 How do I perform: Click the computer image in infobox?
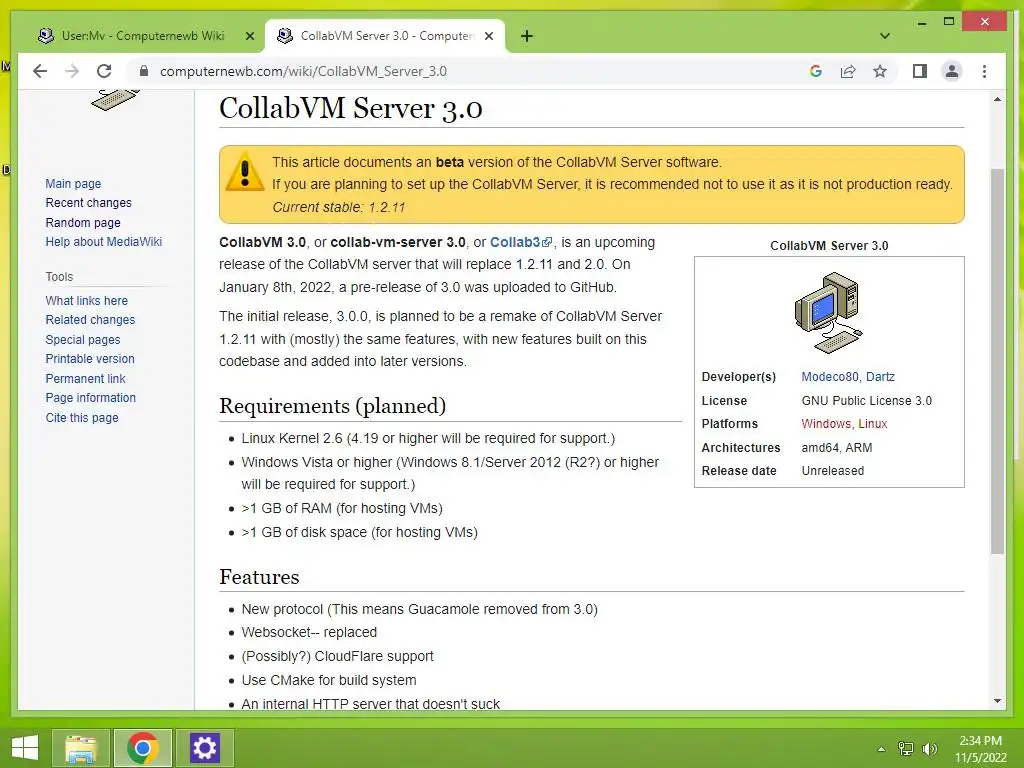coord(829,313)
